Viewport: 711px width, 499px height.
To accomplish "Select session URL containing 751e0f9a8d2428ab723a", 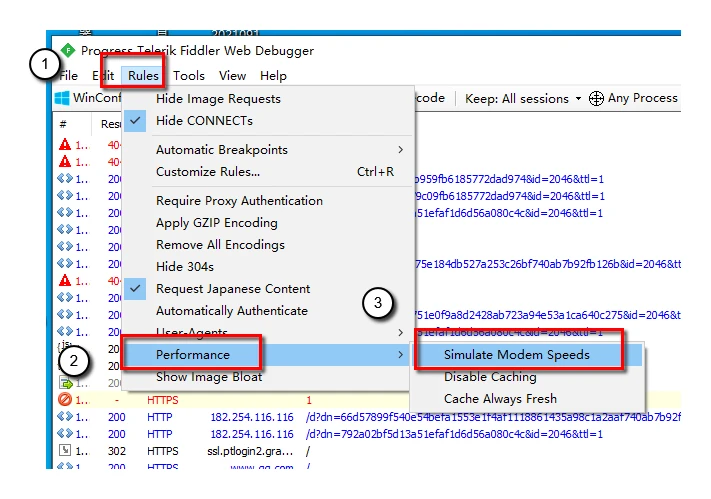I will tap(548, 315).
